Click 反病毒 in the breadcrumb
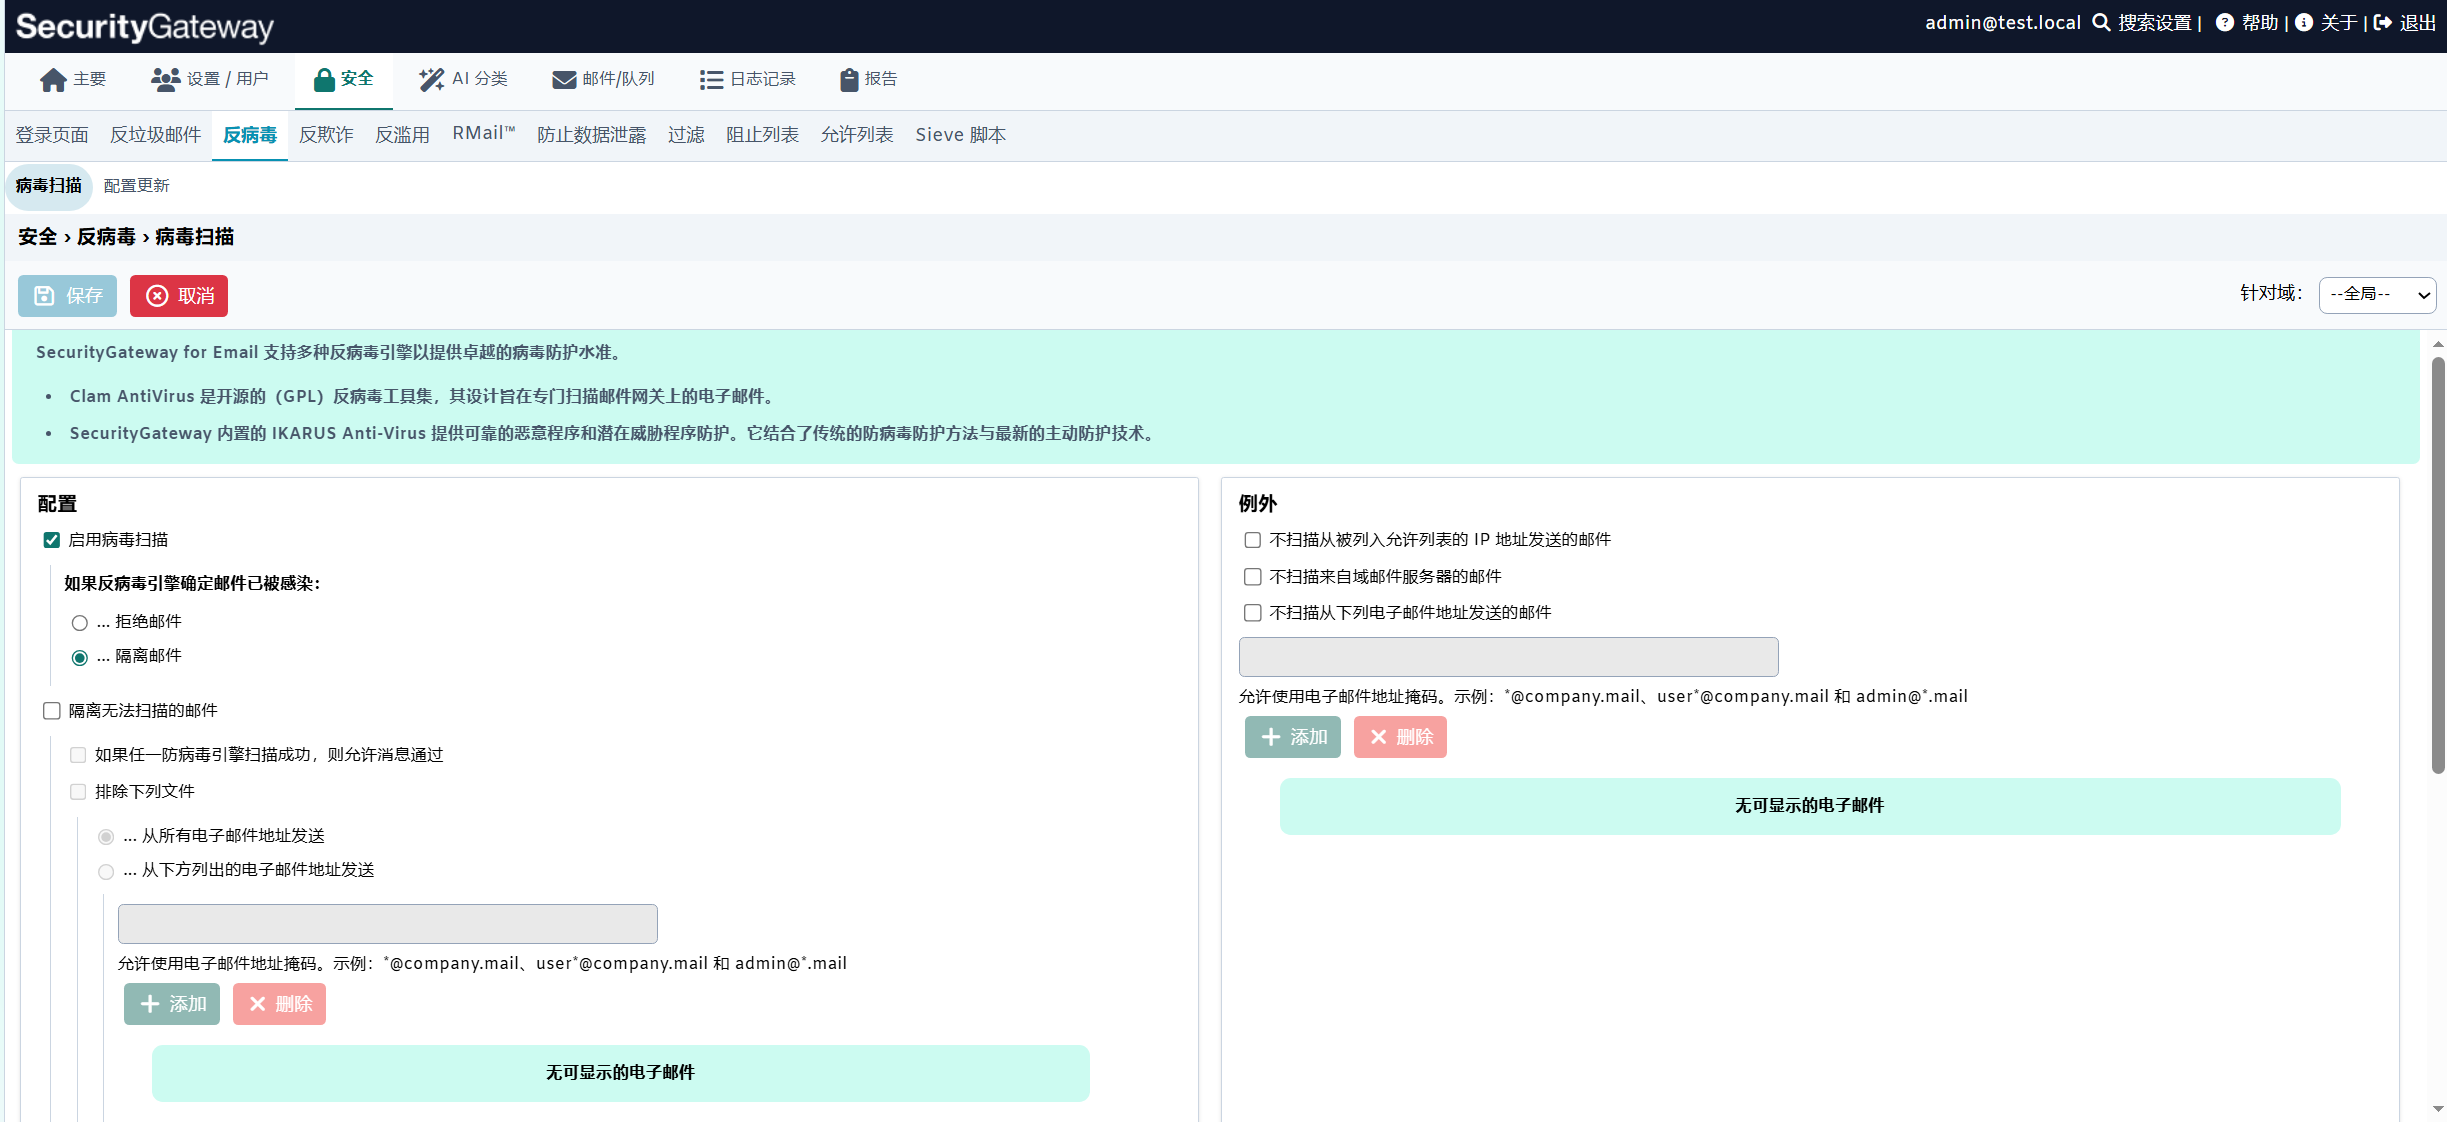The height and width of the screenshot is (1122, 2447). (106, 237)
